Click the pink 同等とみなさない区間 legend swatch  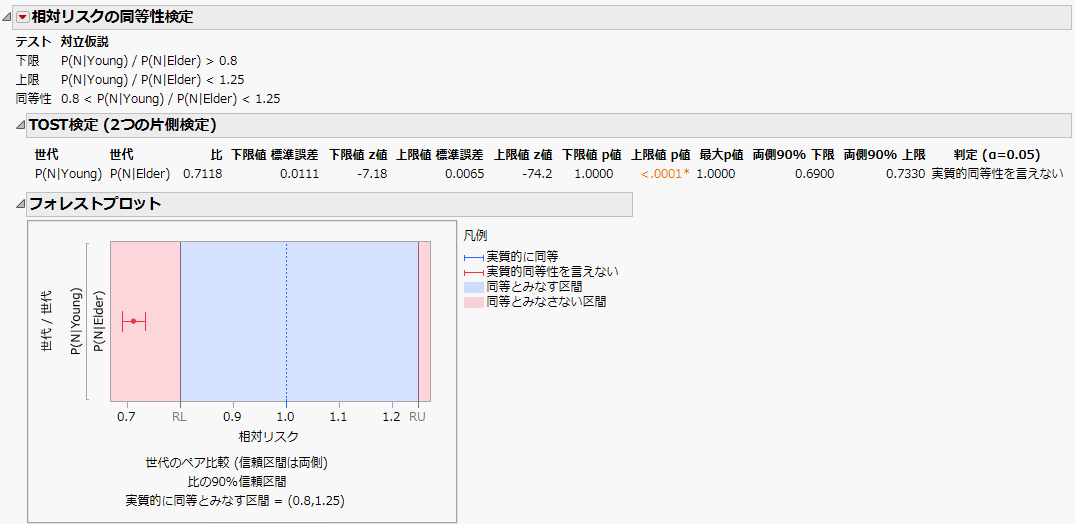point(474,302)
